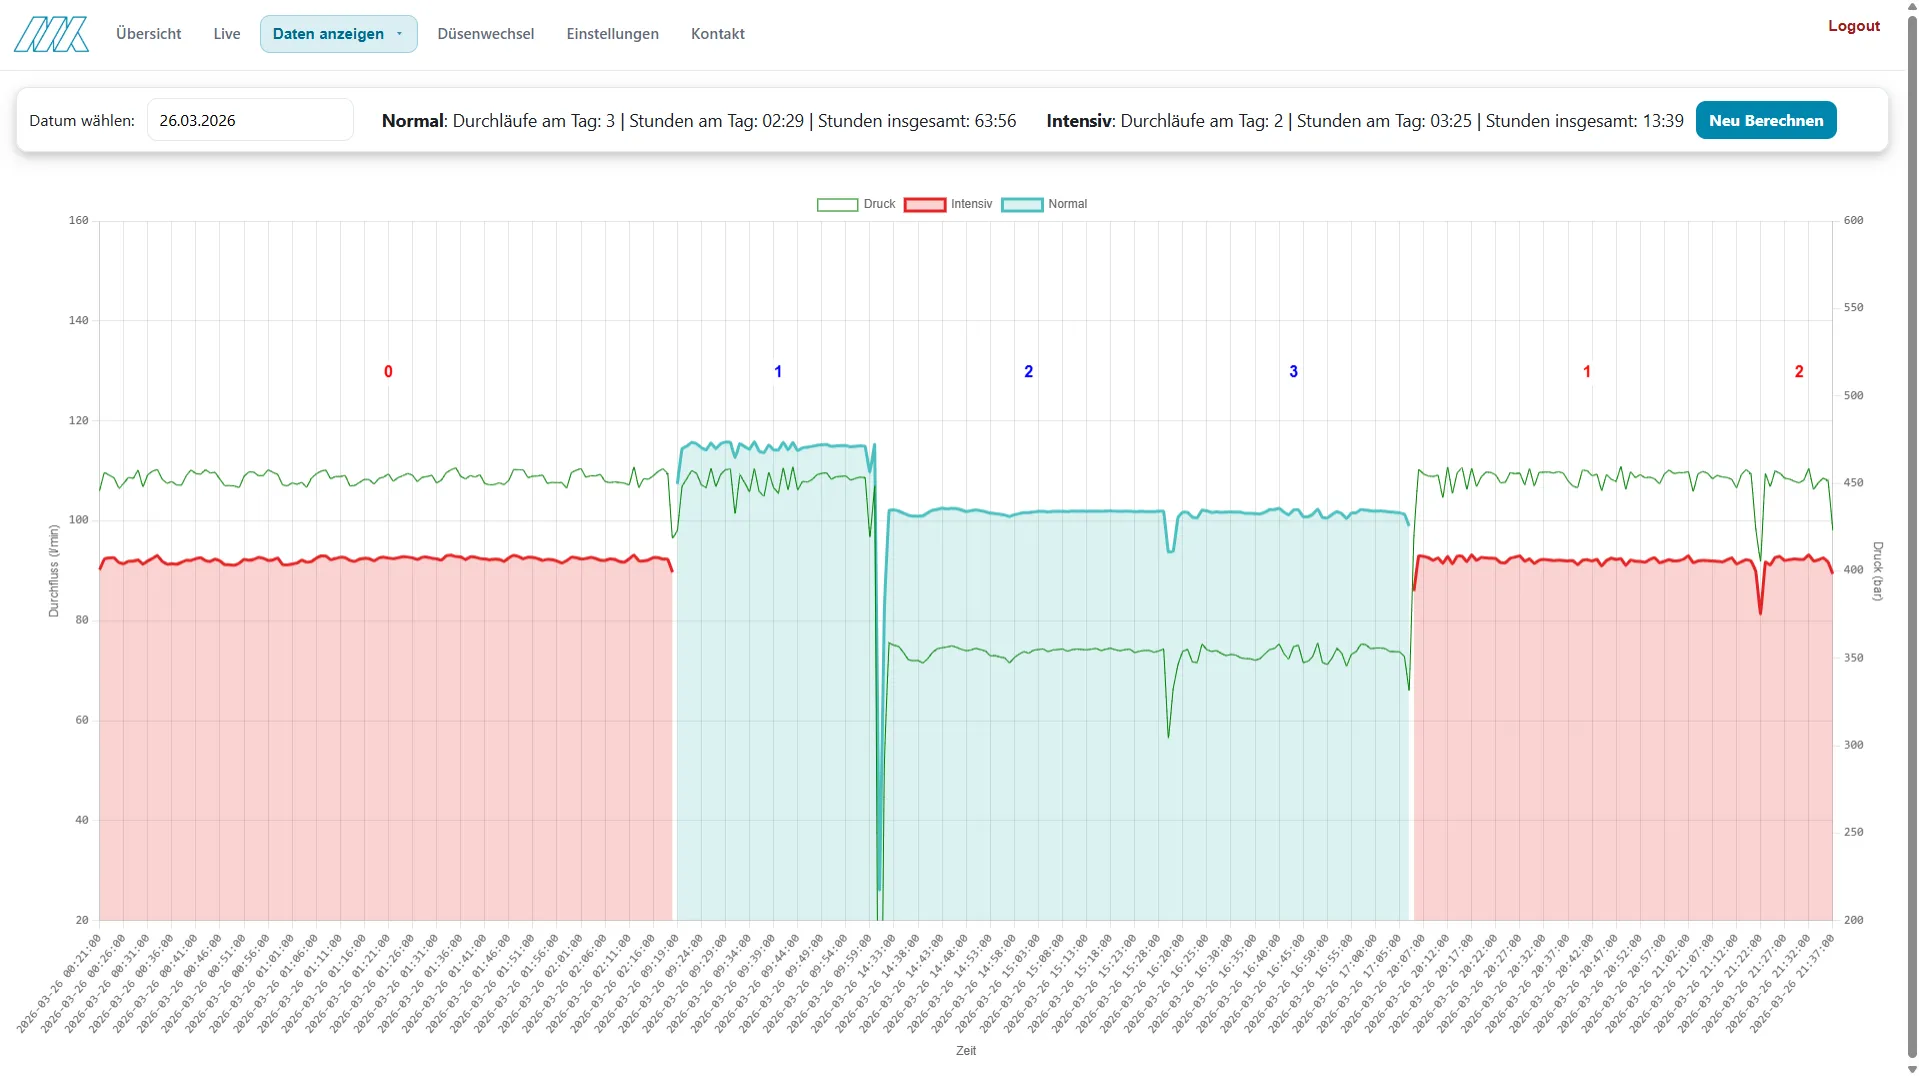Screen dimensions: 1919x1076
Task: Toggle the Normal series legend swatch
Action: tap(1022, 204)
